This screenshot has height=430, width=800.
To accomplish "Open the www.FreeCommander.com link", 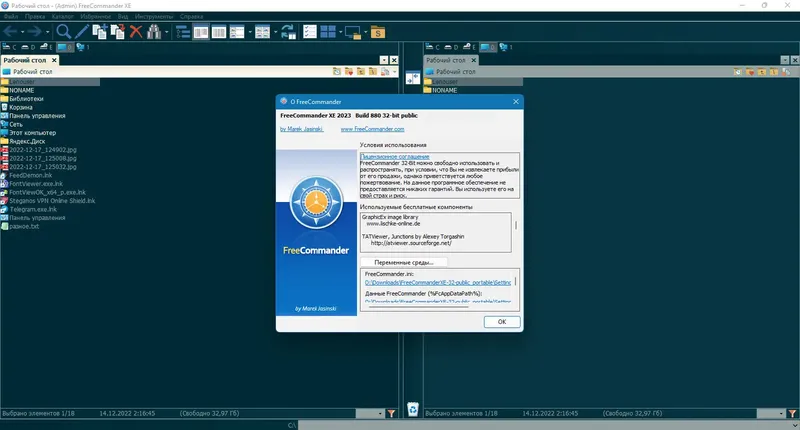I will 372,129.
